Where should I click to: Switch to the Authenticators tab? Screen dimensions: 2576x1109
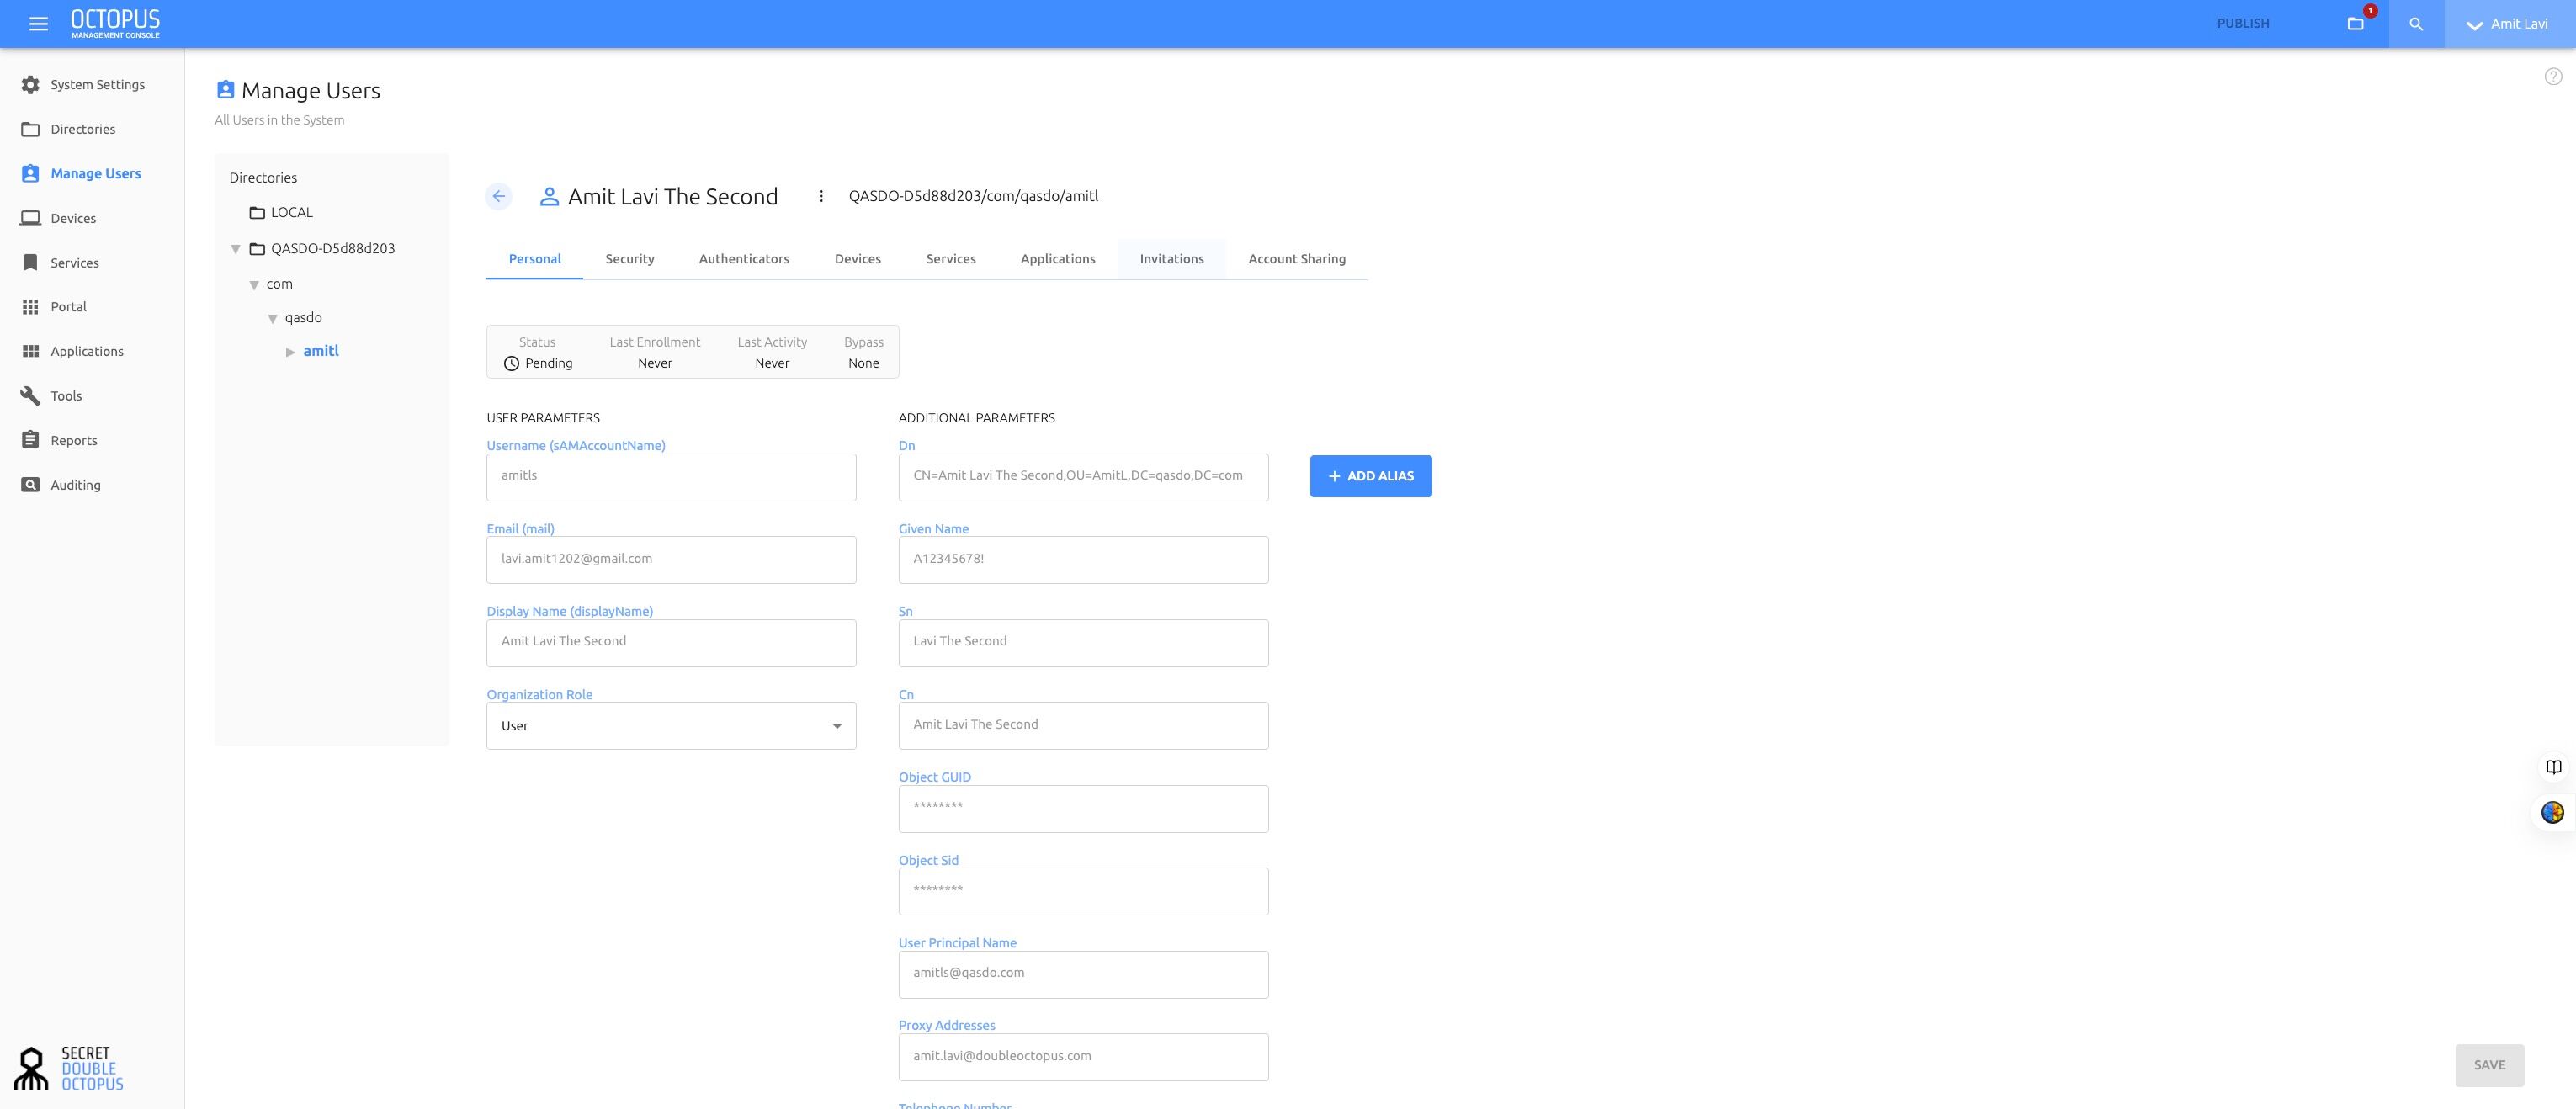point(743,259)
